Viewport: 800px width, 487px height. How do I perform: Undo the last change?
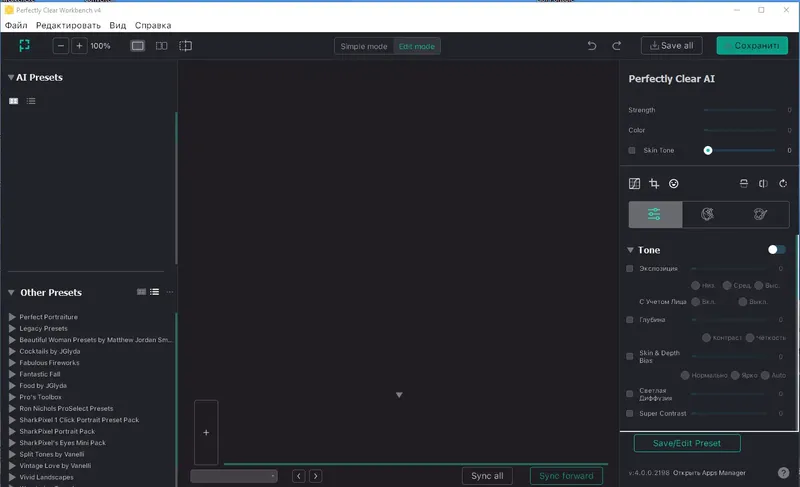pyautogui.click(x=592, y=46)
